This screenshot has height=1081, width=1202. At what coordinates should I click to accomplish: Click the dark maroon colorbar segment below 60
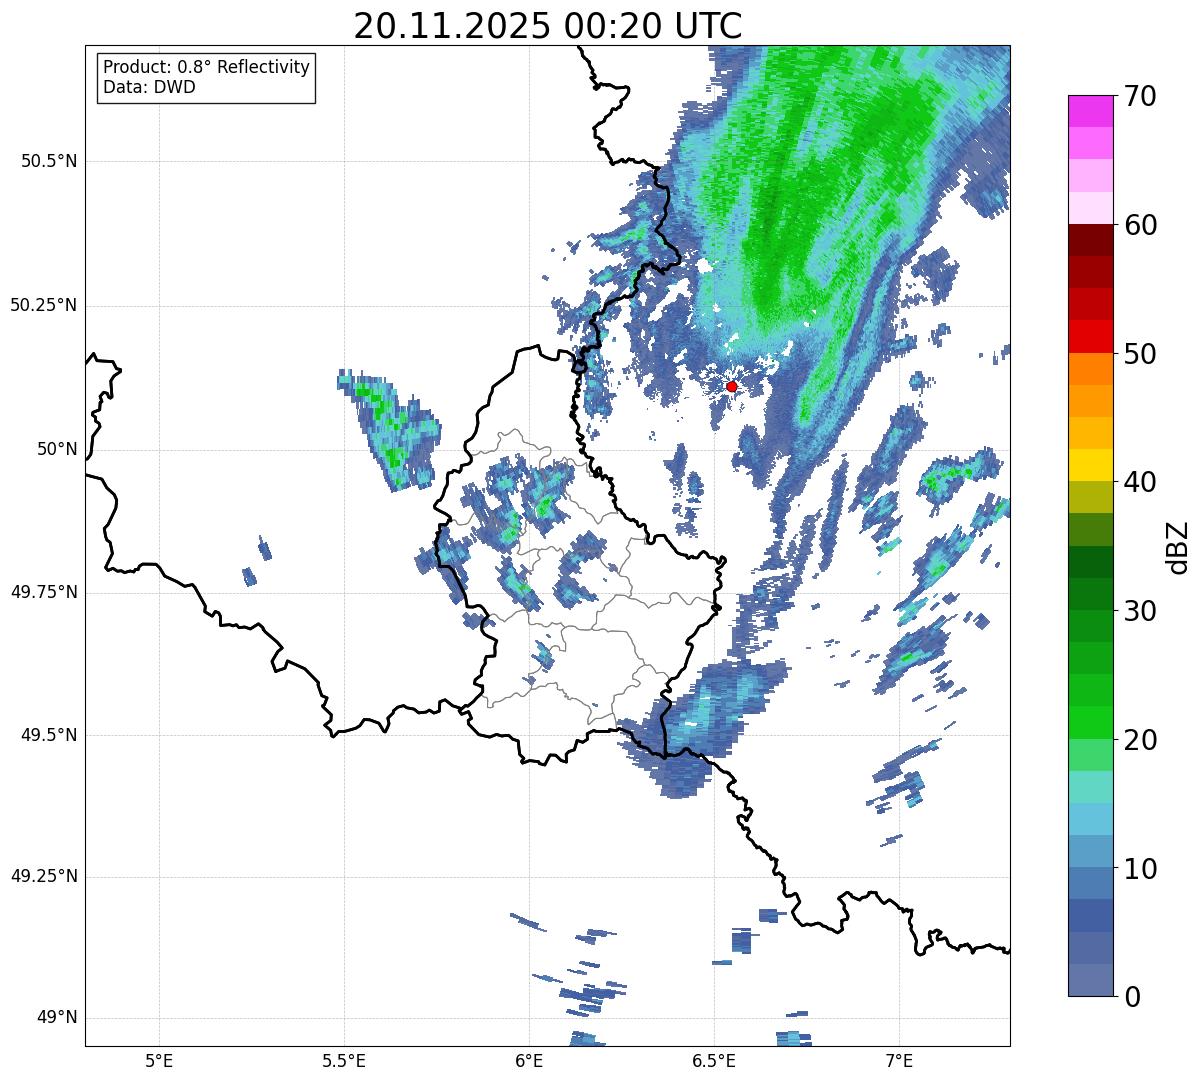click(1090, 240)
